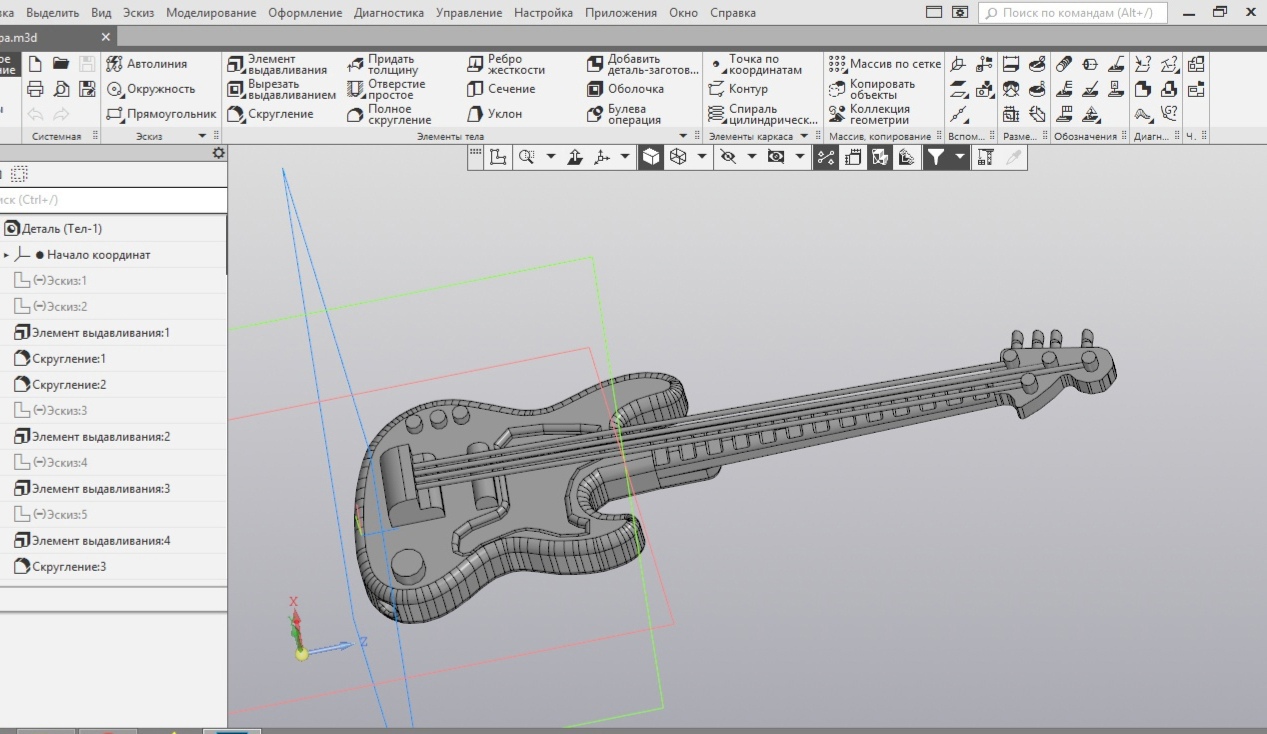
Task: Open the zoom tool dropdown
Action: 551,156
